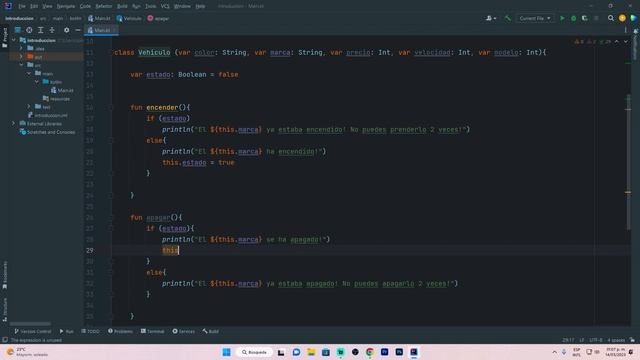Screen dimensions: 640x360
Task: Expand the out folder node
Action: [21, 56]
